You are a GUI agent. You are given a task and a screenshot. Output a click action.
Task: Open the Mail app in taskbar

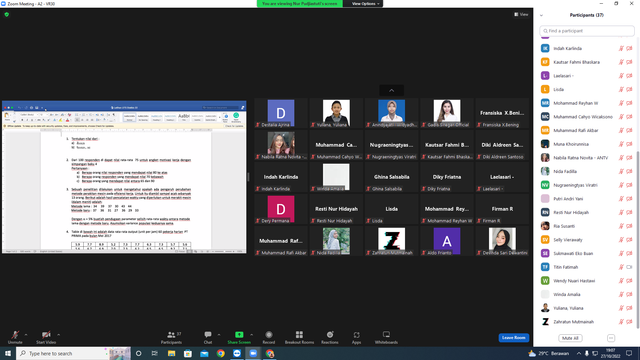(x=204, y=353)
